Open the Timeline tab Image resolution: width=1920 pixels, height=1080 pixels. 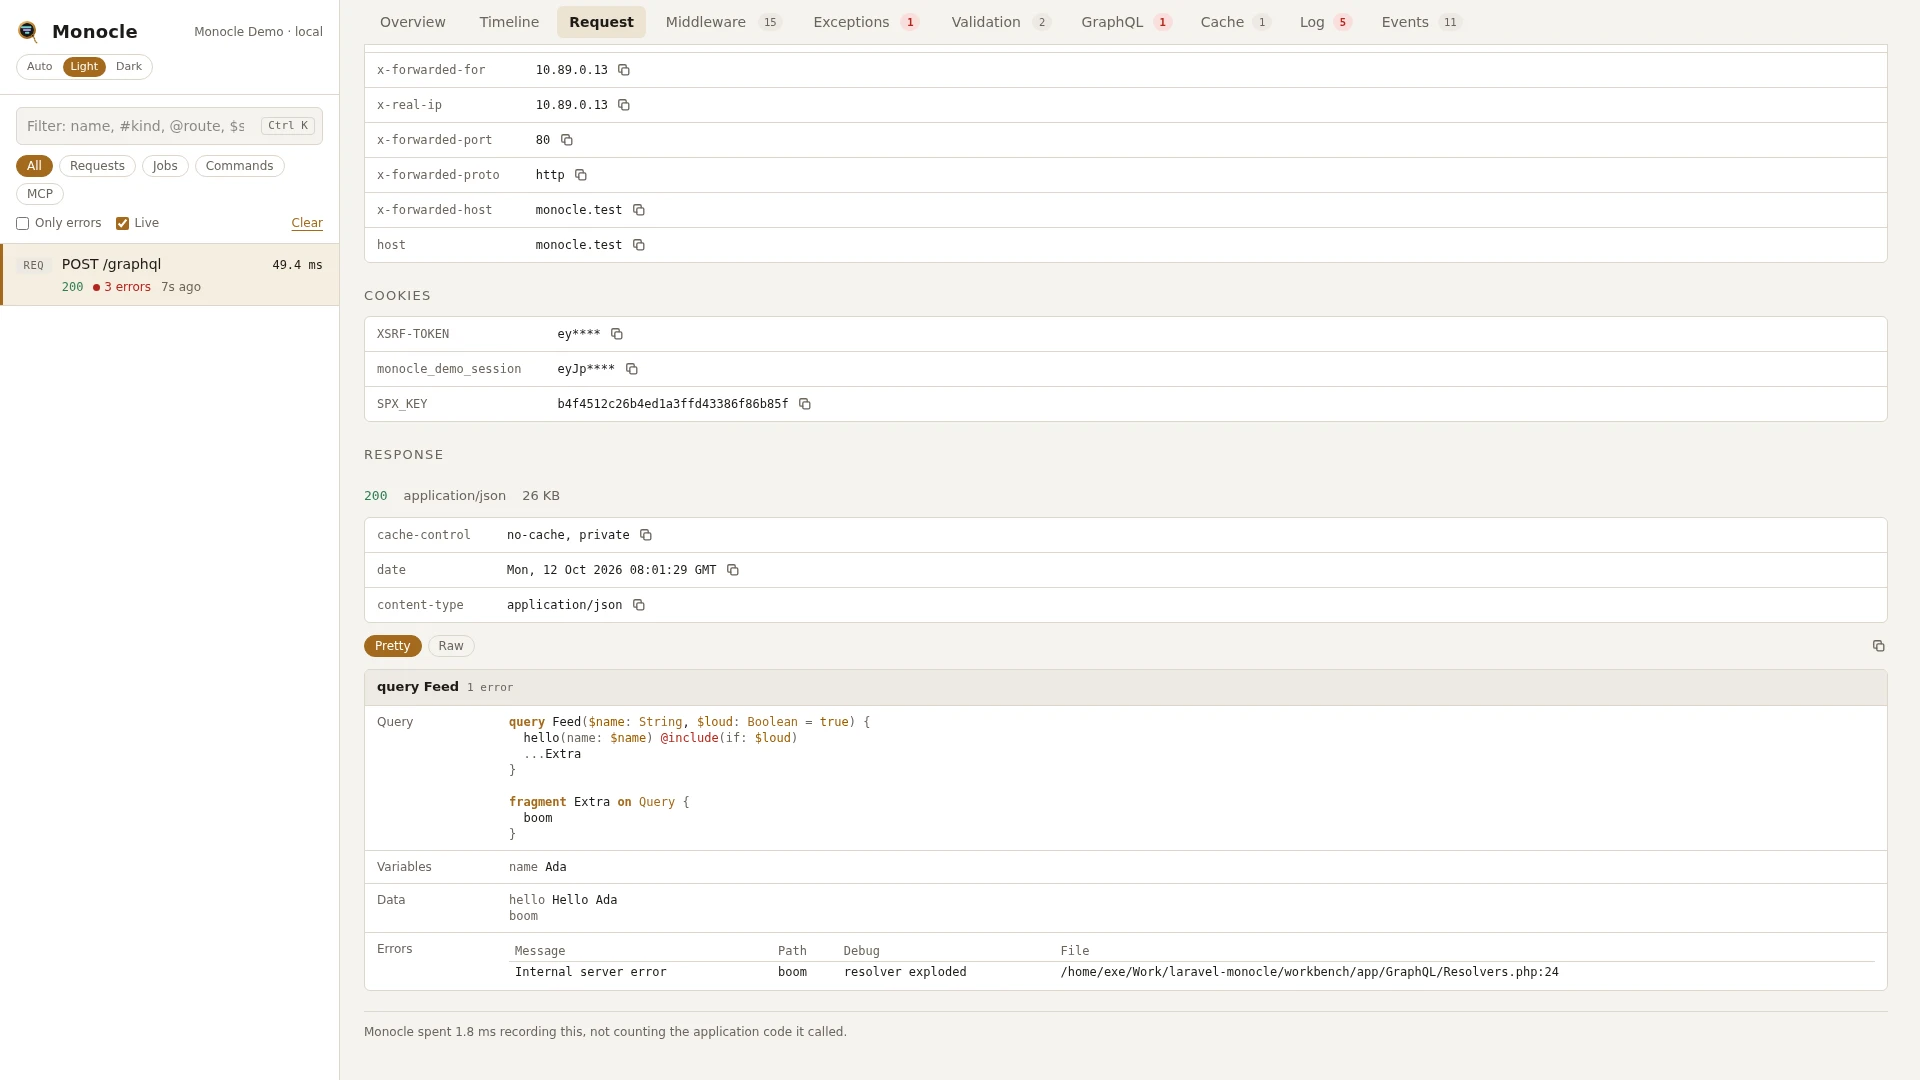pos(509,22)
